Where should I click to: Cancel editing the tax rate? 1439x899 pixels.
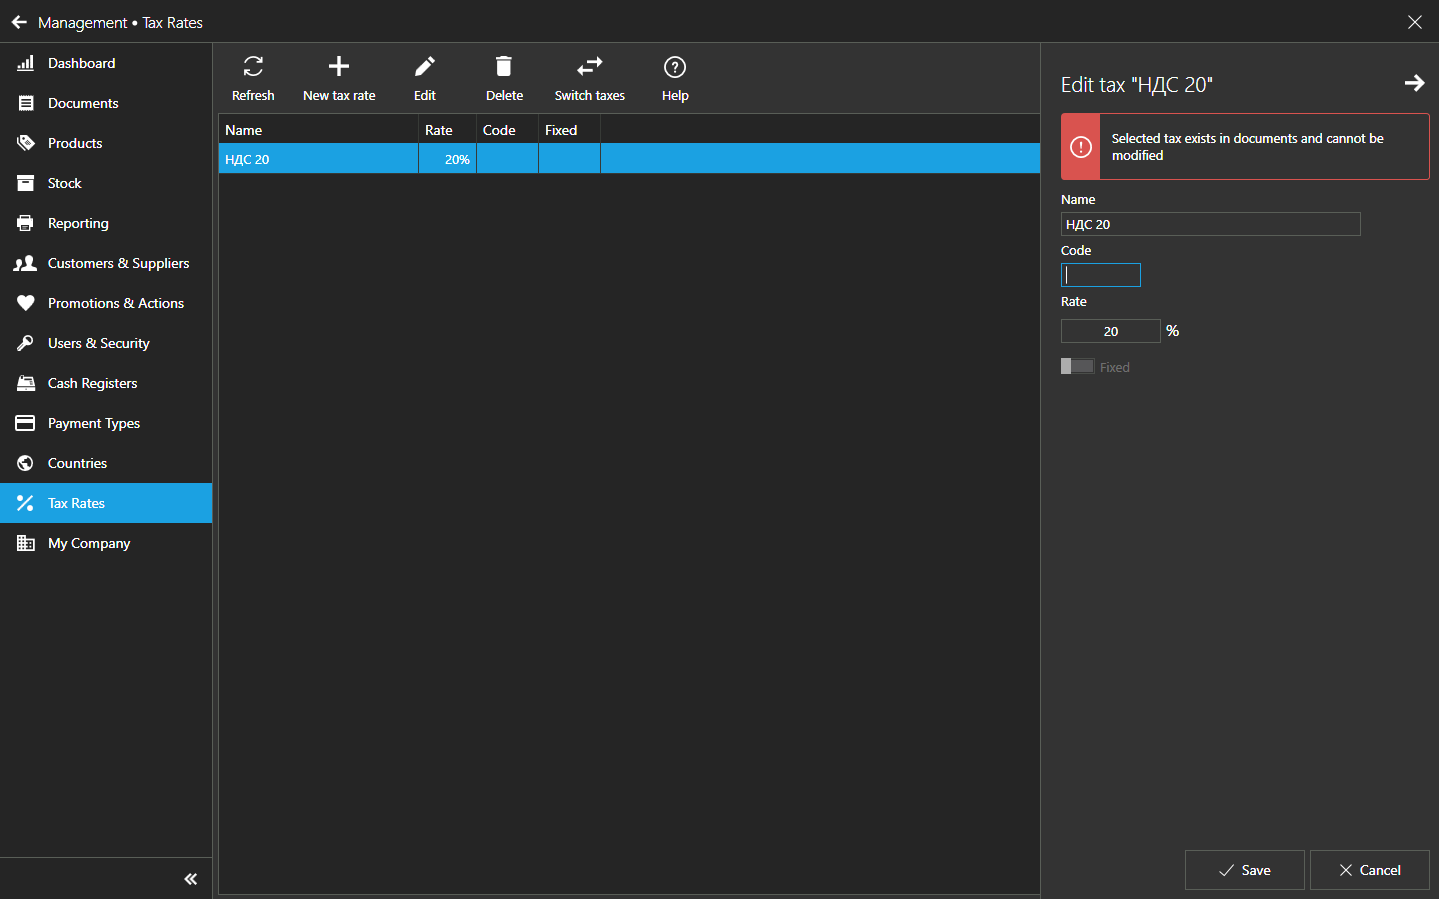(x=1369, y=870)
